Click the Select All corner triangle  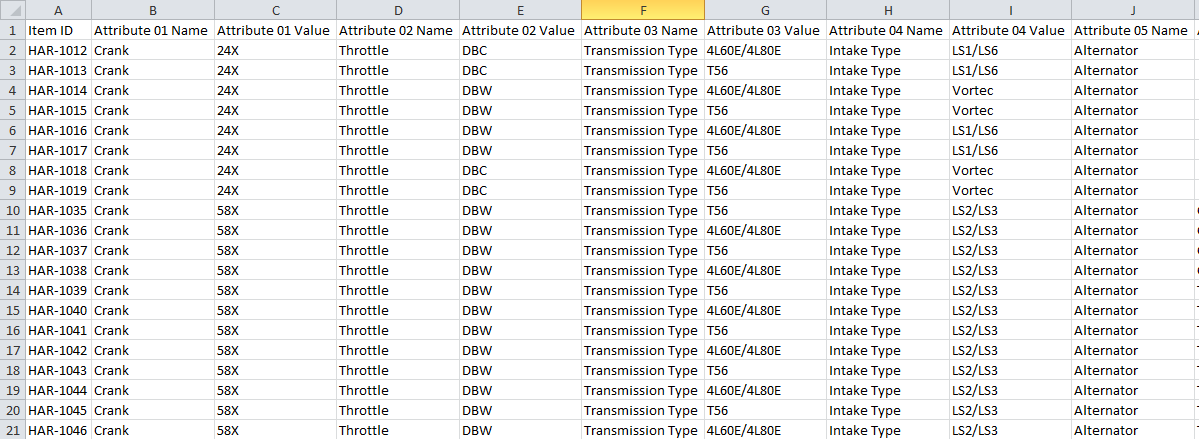point(13,9)
